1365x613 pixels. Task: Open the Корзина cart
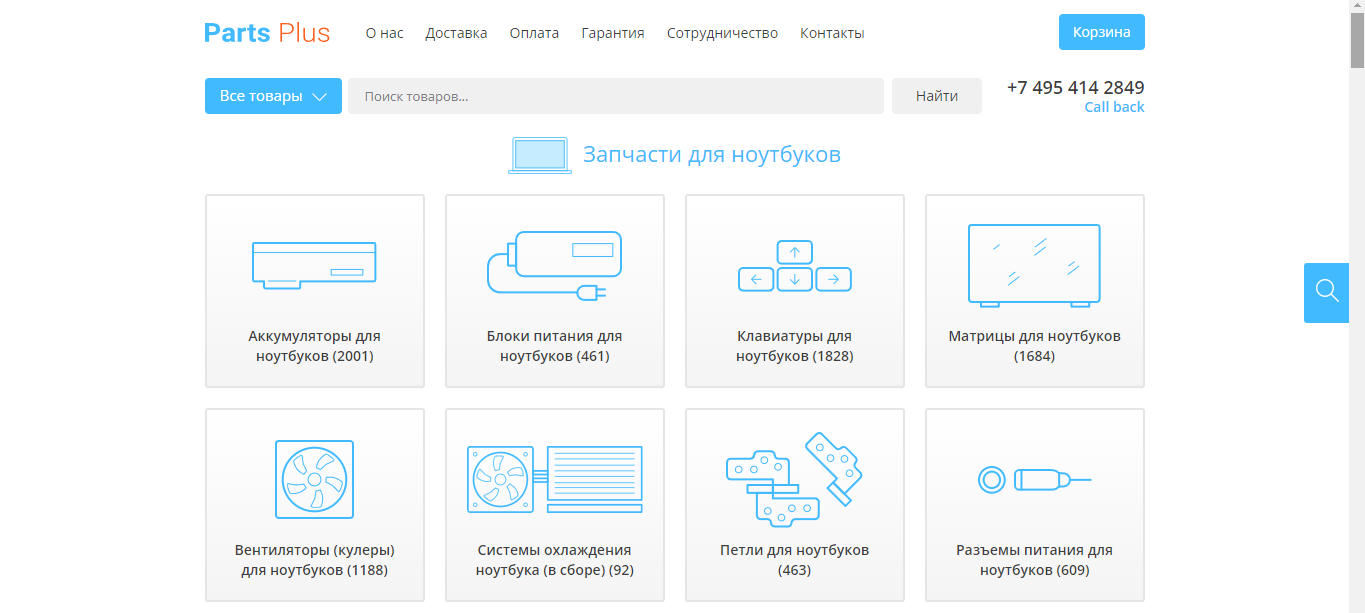(1101, 31)
